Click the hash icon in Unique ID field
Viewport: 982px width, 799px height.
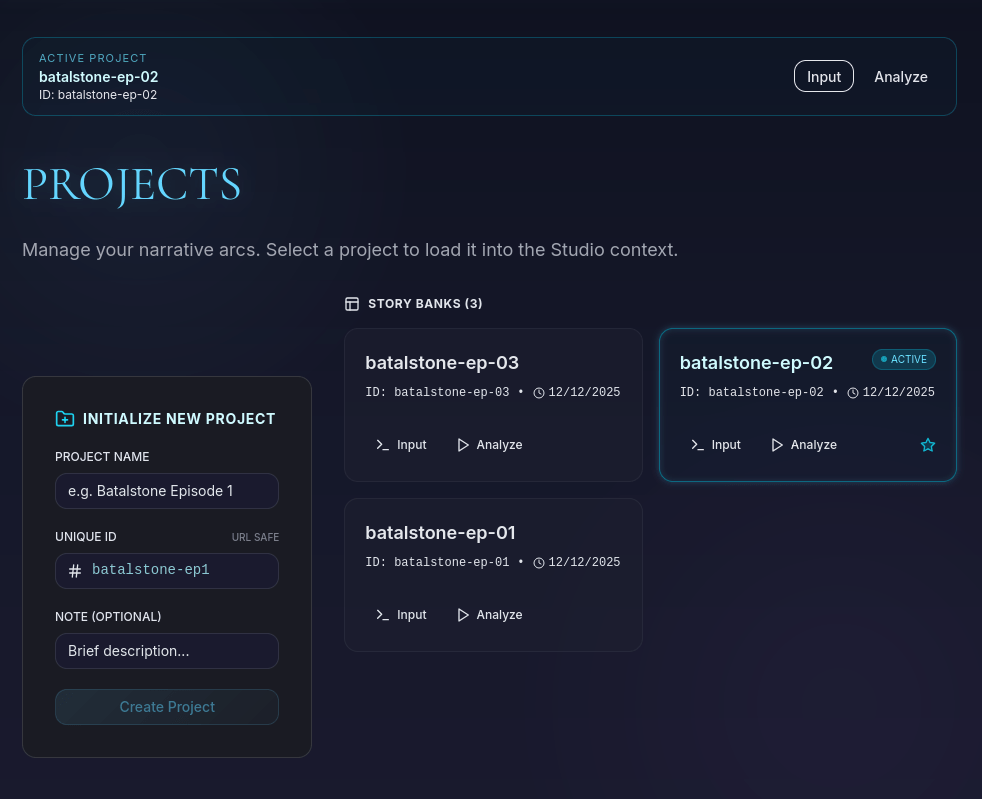pos(75,571)
